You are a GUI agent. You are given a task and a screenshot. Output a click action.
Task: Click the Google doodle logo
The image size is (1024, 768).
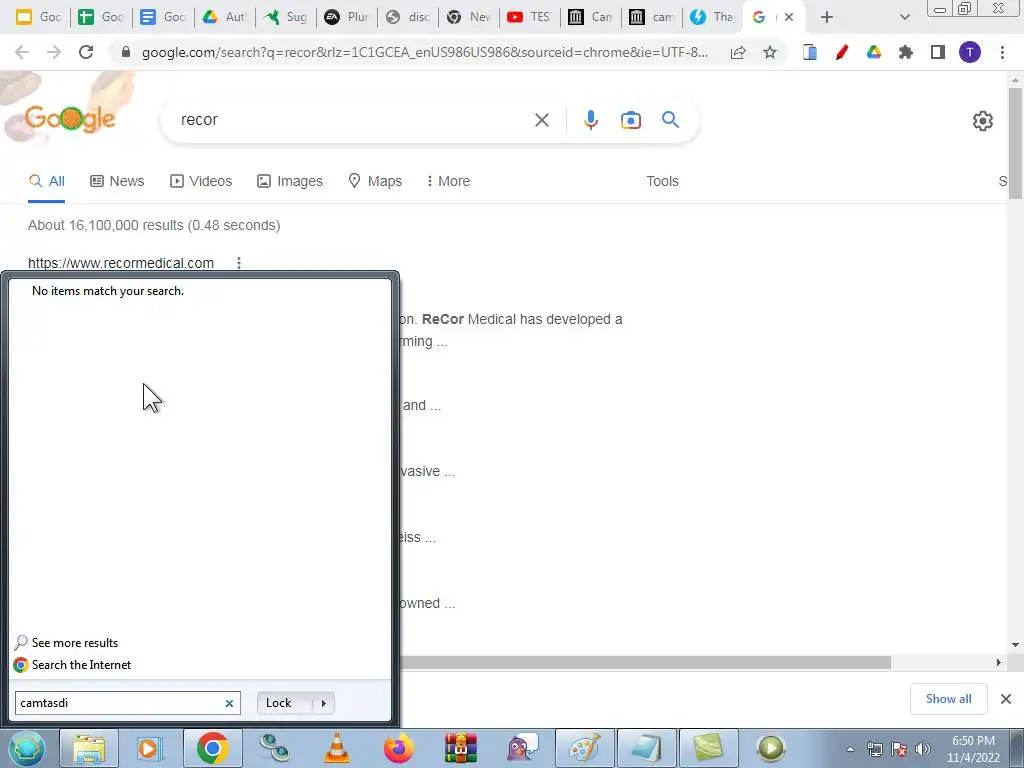pyautogui.click(x=69, y=119)
